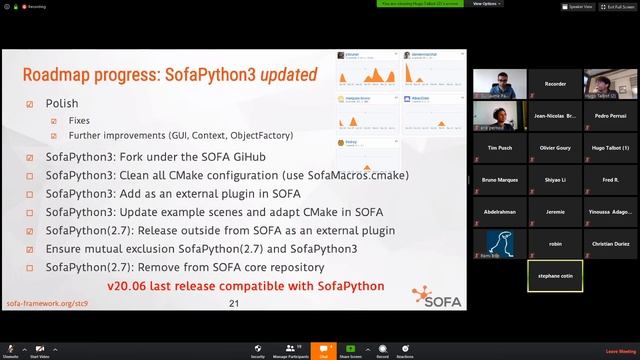Viewport: 640px width, 360px height.
Task: Click checkbox beside Ensure mutual exclusion
Action: 29,250
